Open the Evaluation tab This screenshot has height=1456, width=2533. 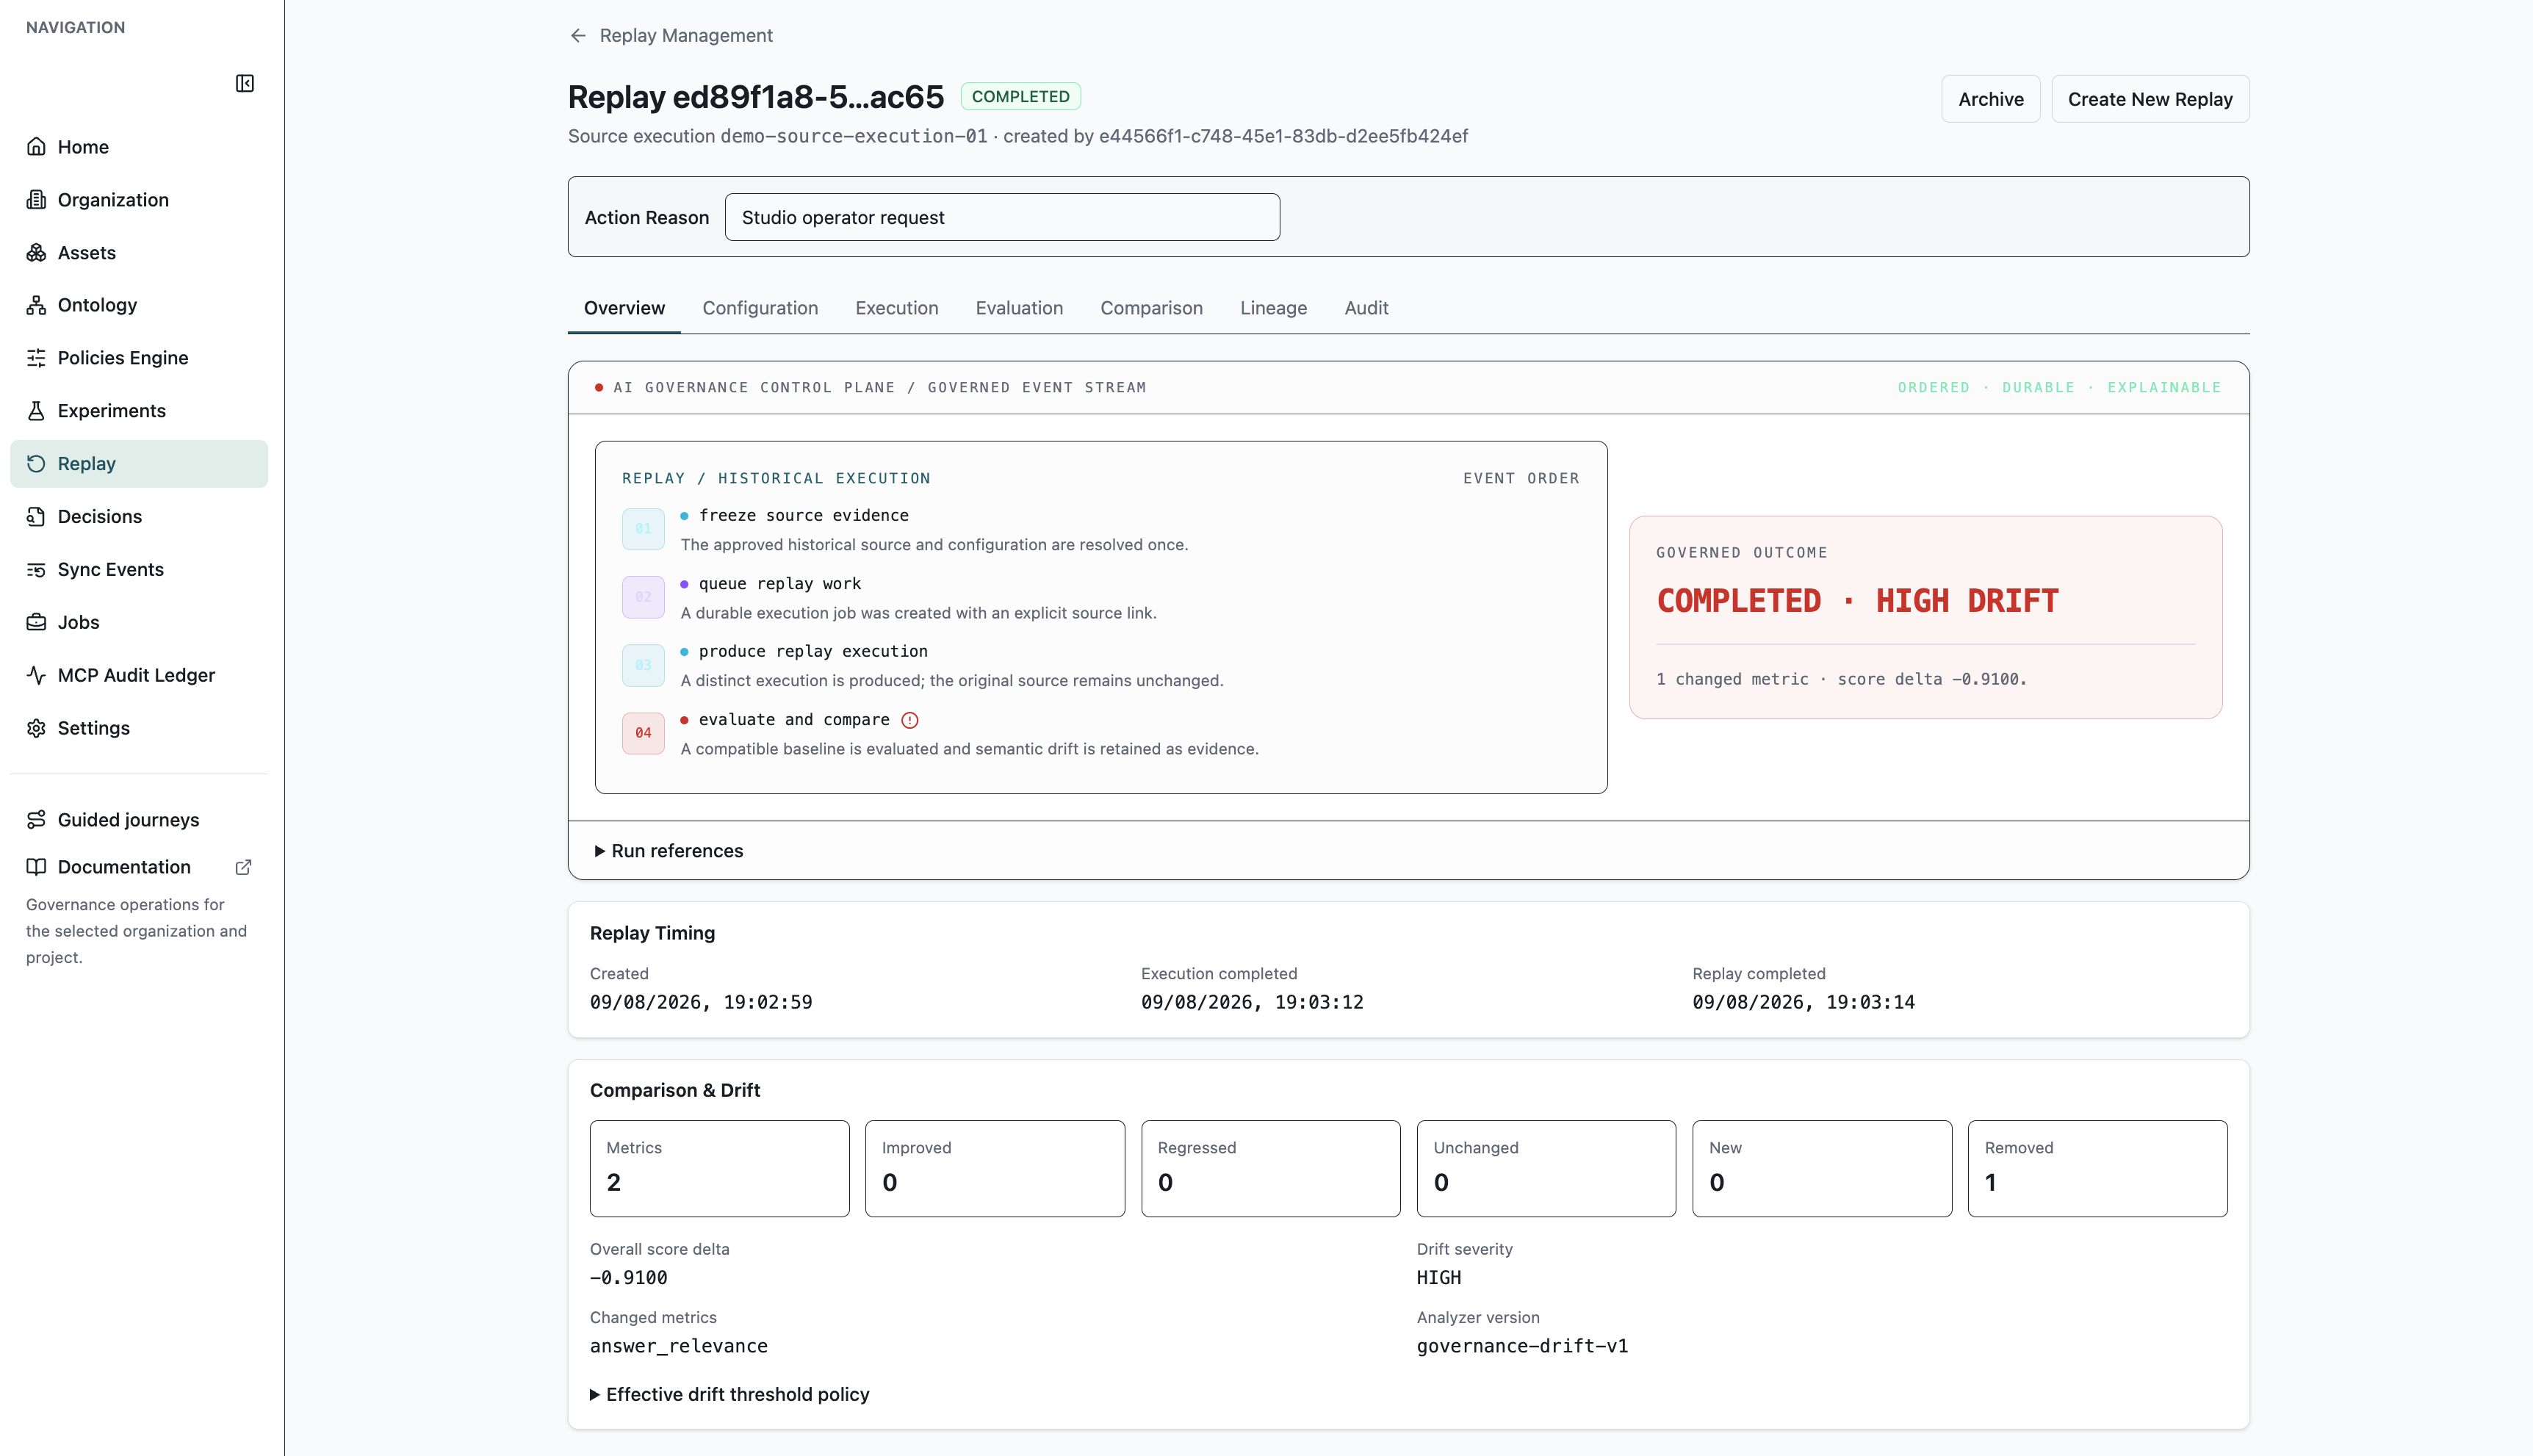pos(1019,308)
